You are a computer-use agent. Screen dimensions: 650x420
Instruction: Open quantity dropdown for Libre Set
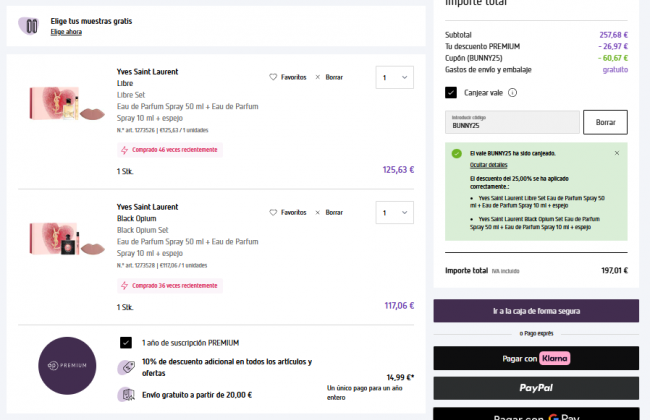pyautogui.click(x=394, y=77)
